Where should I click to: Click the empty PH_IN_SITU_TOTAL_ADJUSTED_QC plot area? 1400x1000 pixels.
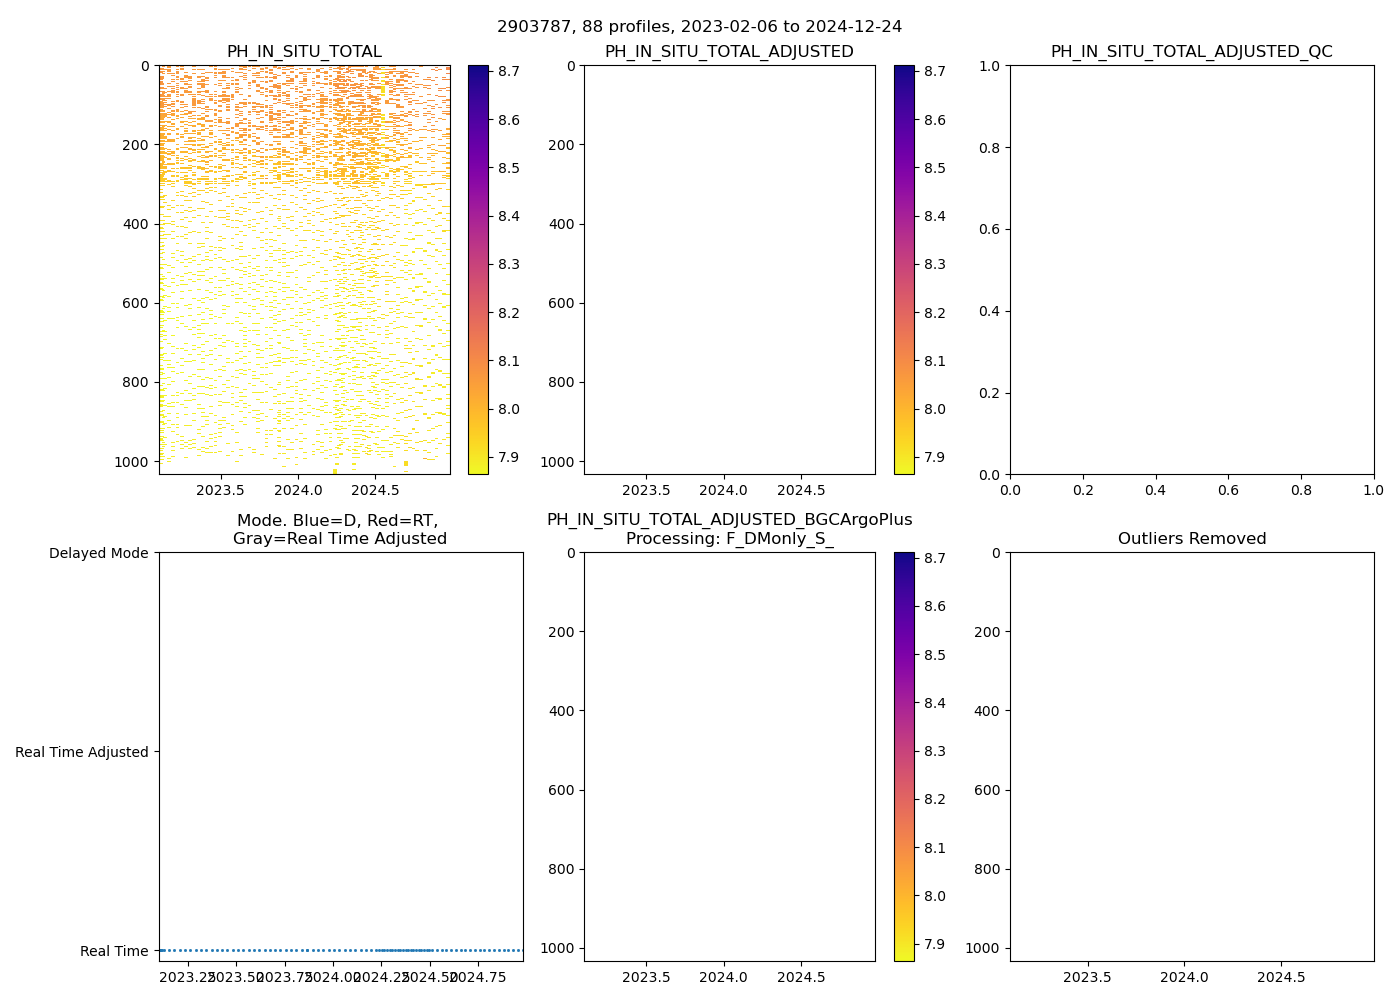[1191, 269]
